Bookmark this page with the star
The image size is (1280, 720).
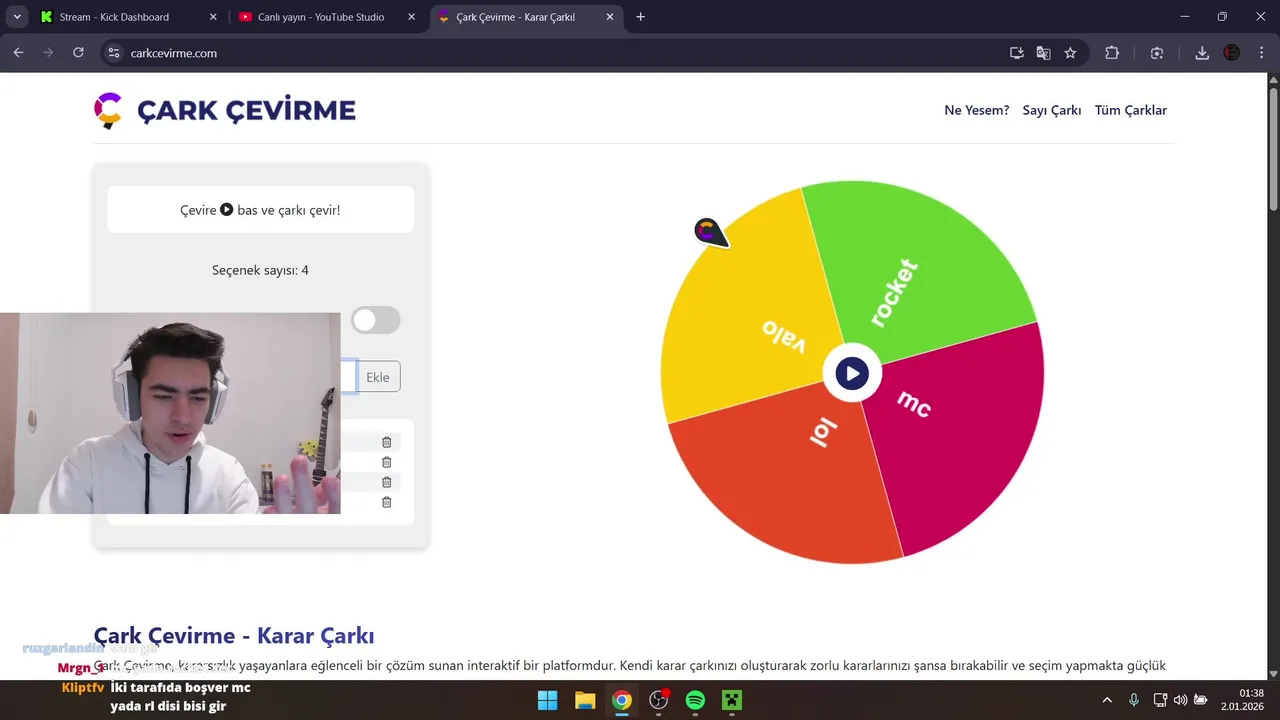[x=1071, y=53]
